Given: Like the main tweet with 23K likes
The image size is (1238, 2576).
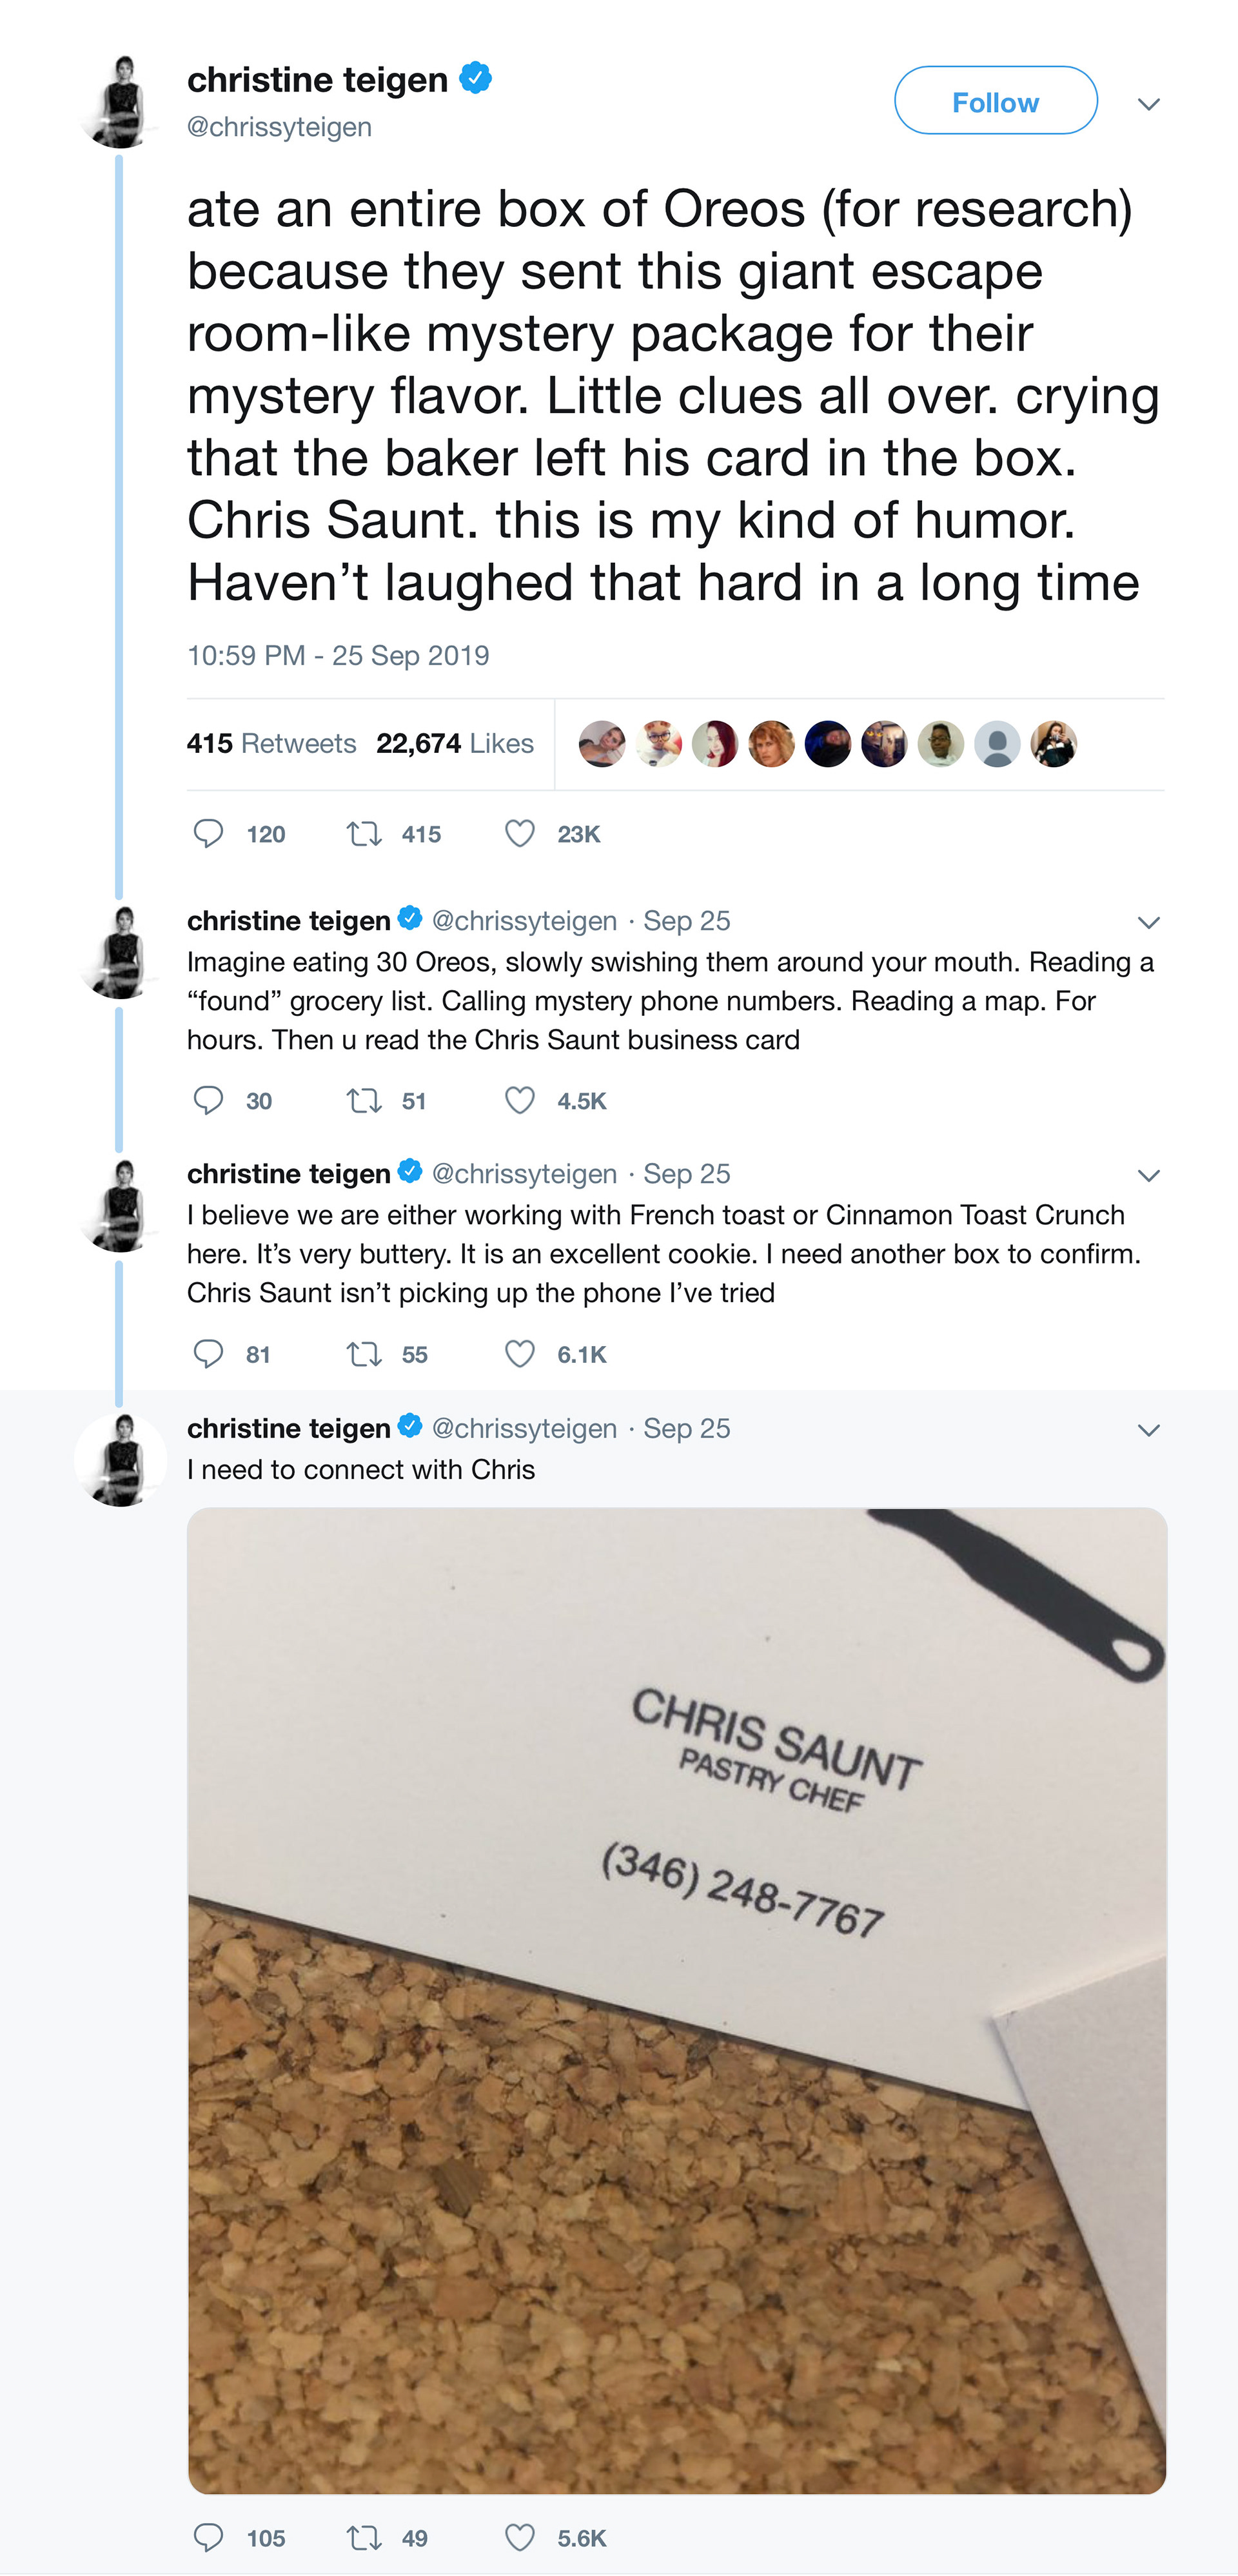Looking at the screenshot, I should tap(520, 833).
